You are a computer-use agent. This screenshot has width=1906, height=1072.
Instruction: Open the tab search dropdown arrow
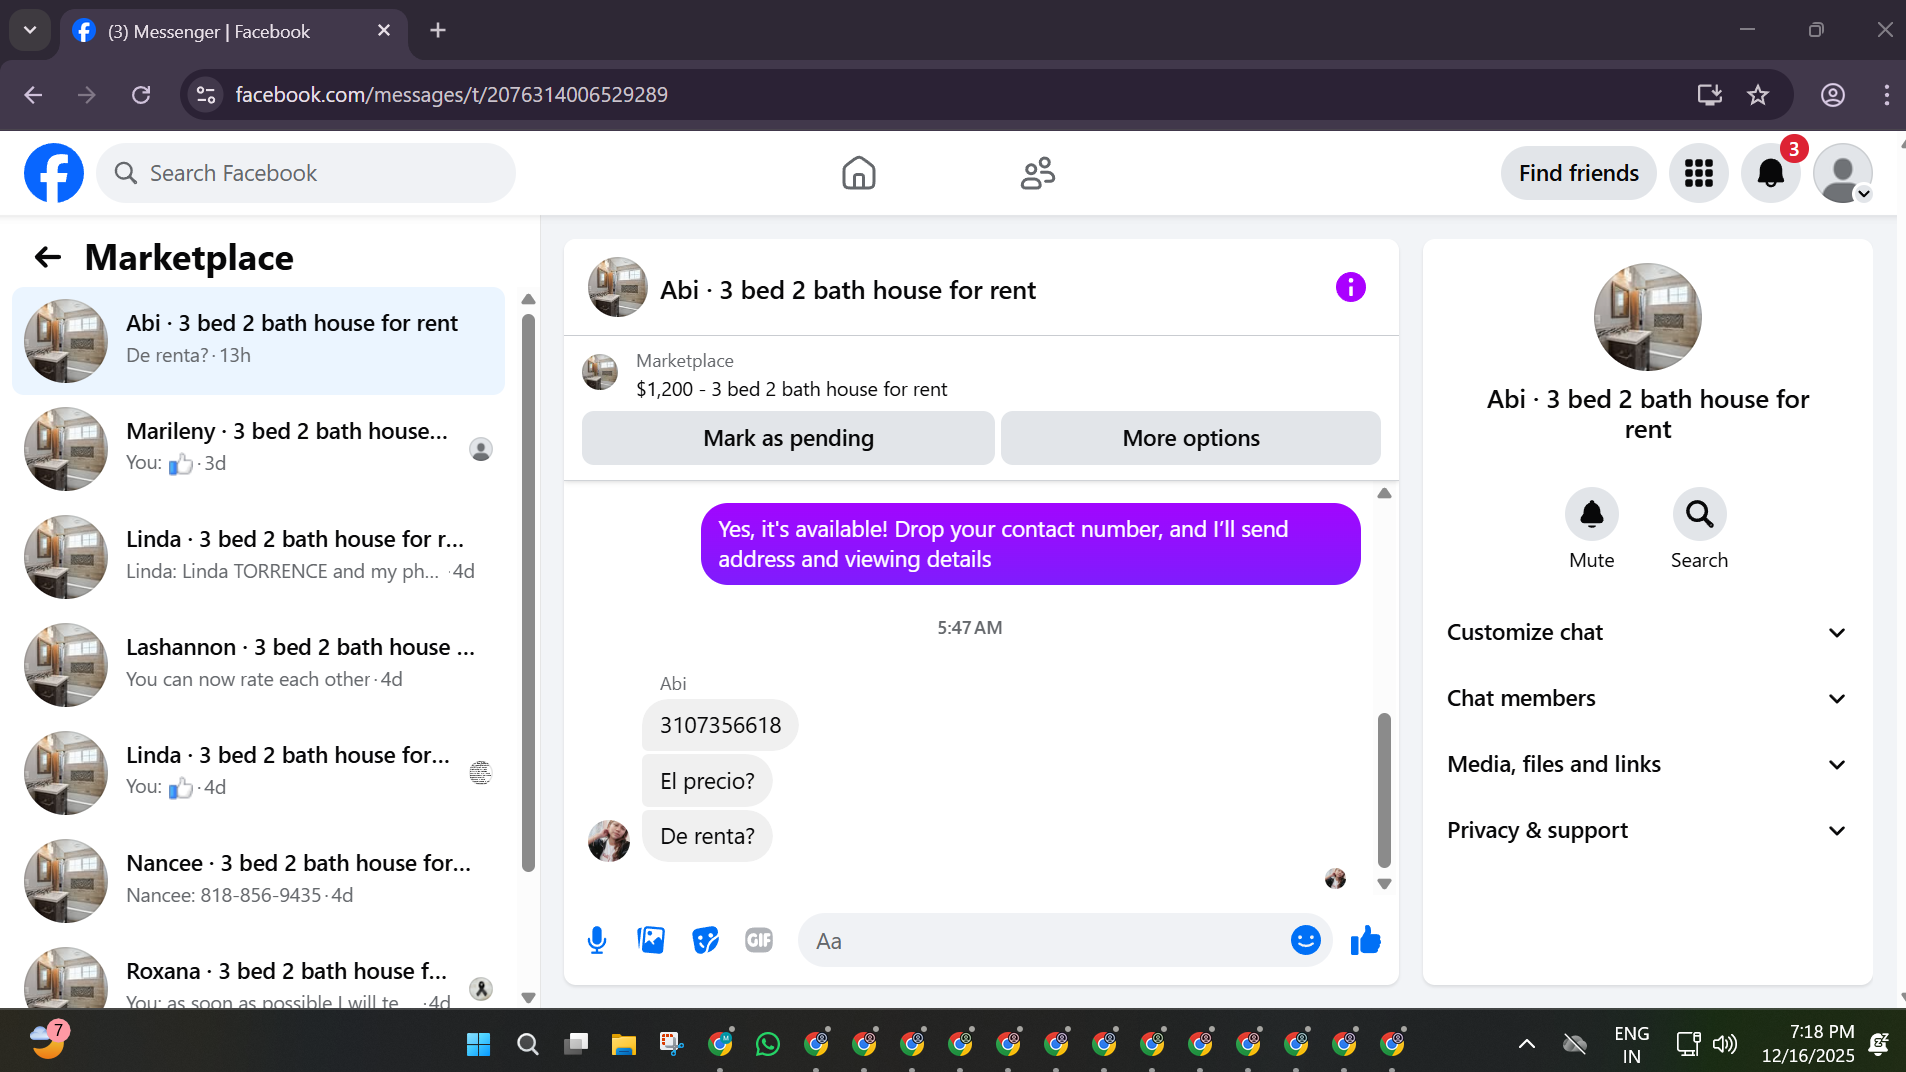30,31
